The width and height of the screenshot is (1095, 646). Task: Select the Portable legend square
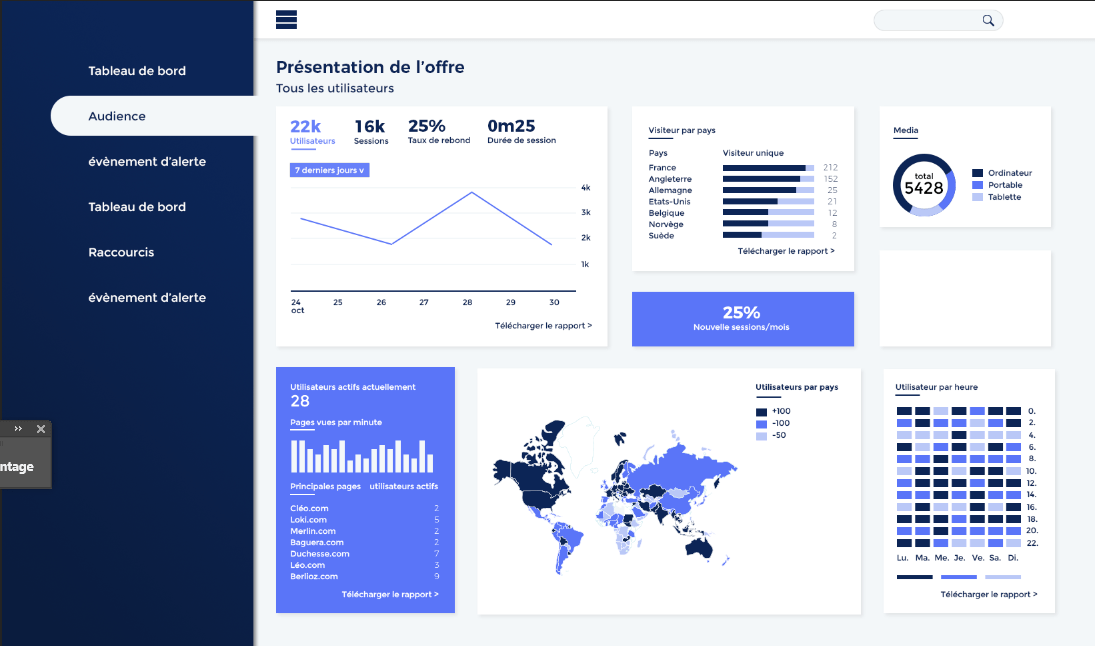[978, 185]
